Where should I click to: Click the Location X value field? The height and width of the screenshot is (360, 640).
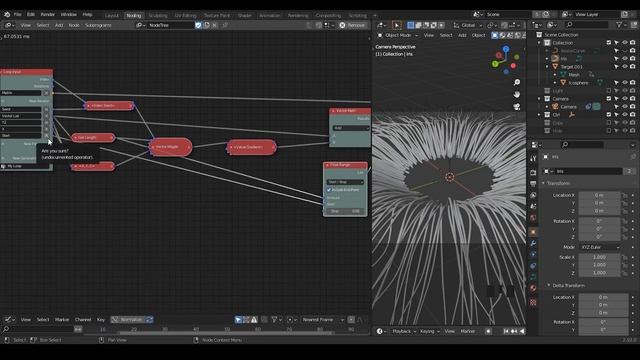(599, 195)
